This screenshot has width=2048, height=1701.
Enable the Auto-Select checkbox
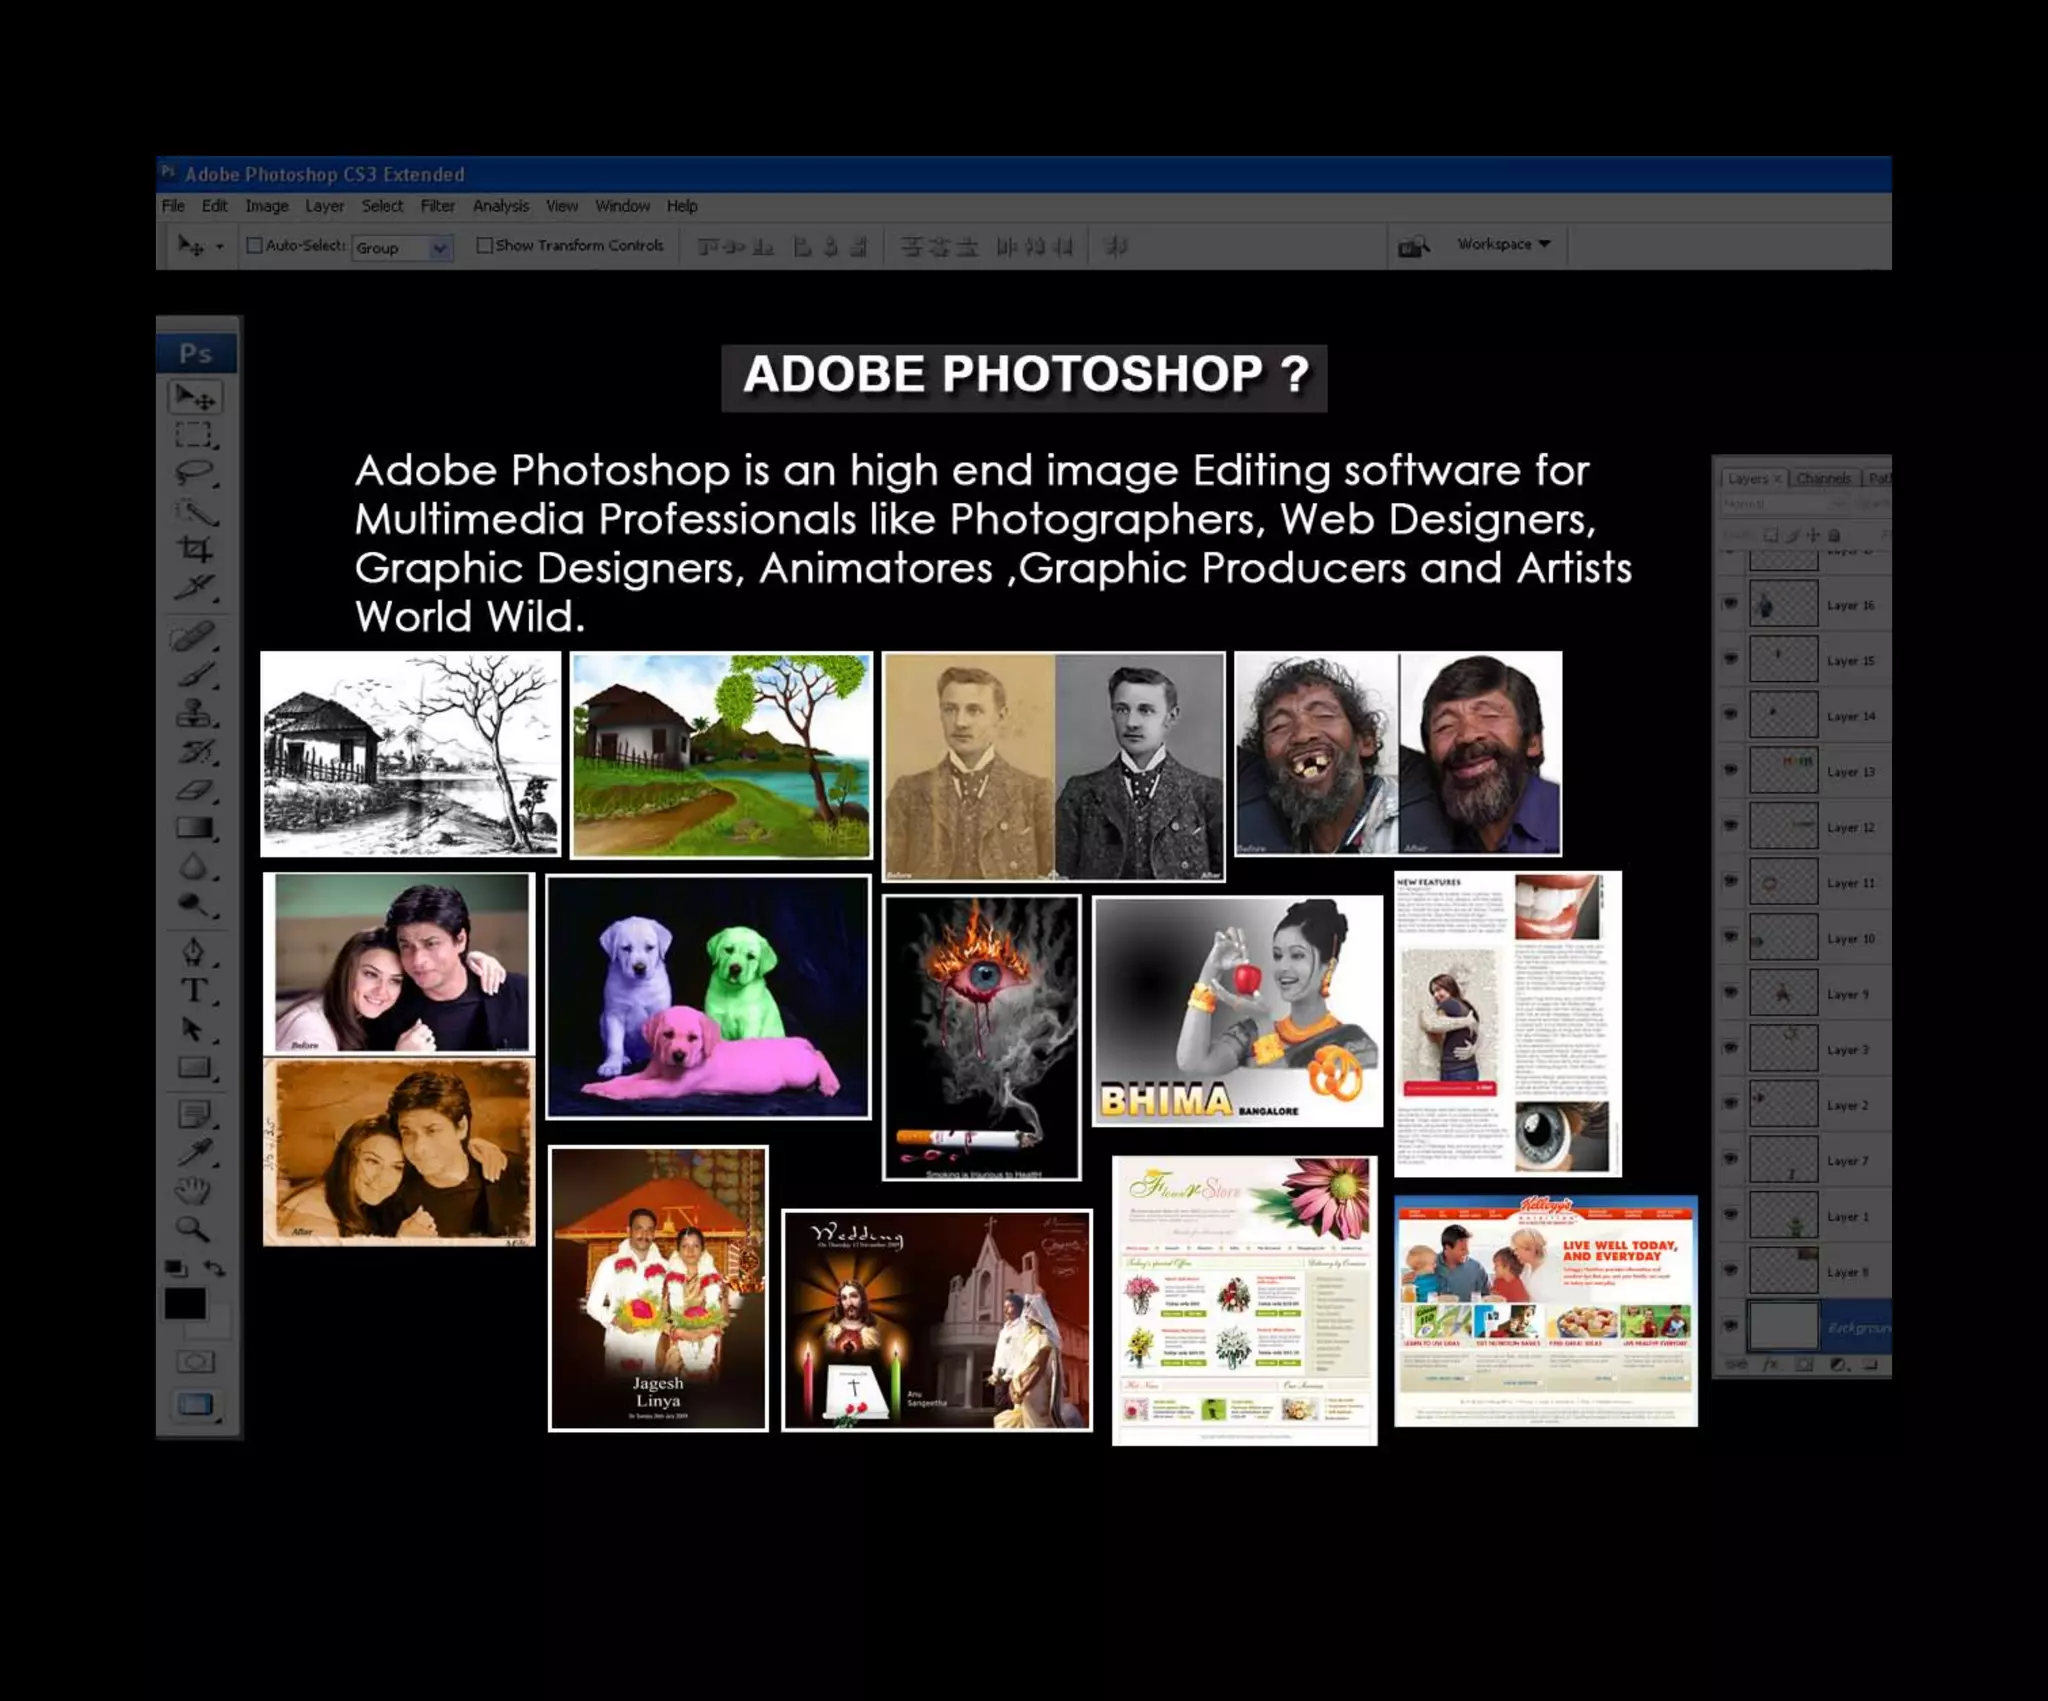(x=255, y=245)
